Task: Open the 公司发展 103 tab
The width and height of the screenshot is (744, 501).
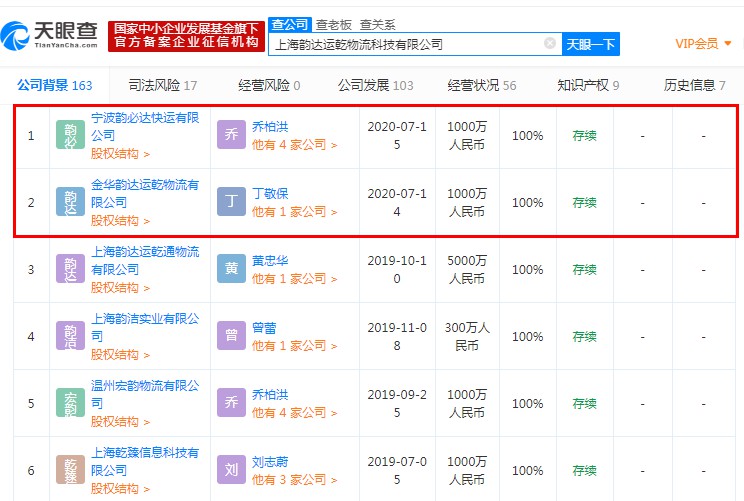Action: (375, 85)
